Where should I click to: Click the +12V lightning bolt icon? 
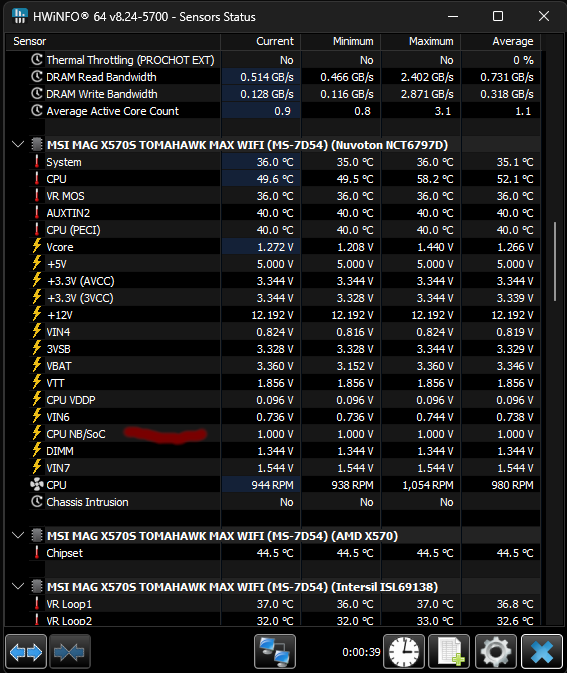(37, 315)
